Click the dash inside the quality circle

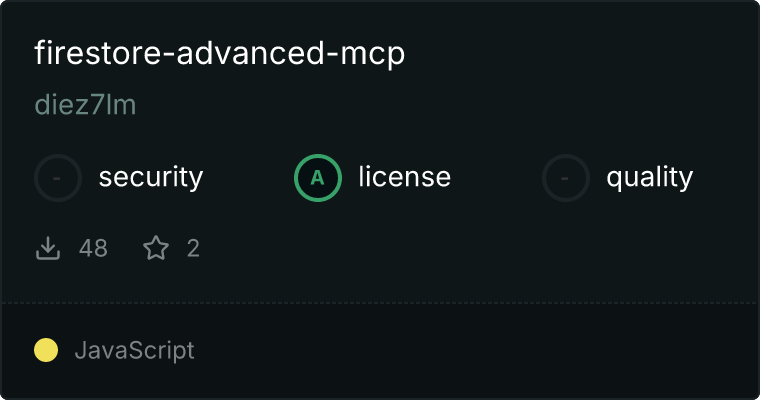coord(565,178)
